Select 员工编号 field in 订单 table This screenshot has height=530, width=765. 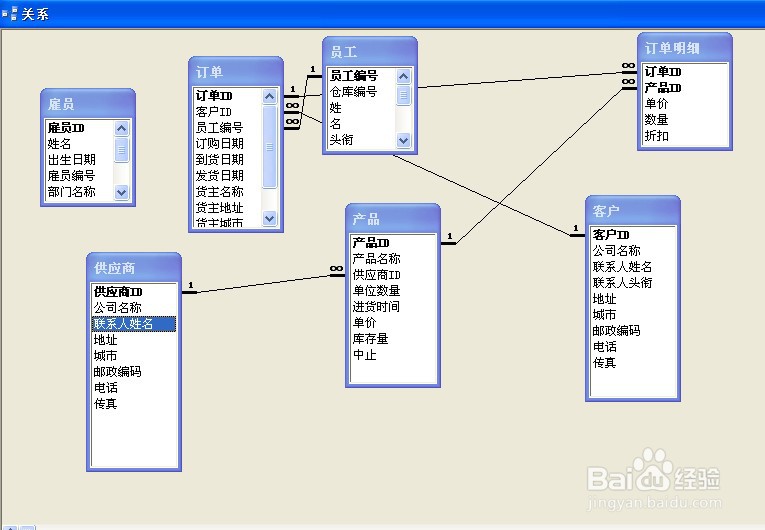click(228, 128)
